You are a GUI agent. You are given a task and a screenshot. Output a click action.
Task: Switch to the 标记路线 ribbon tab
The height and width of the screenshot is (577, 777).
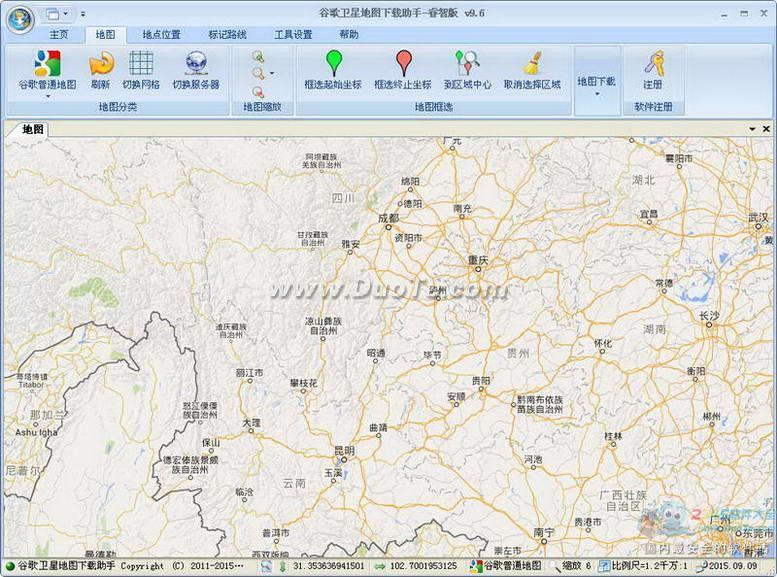(x=227, y=35)
